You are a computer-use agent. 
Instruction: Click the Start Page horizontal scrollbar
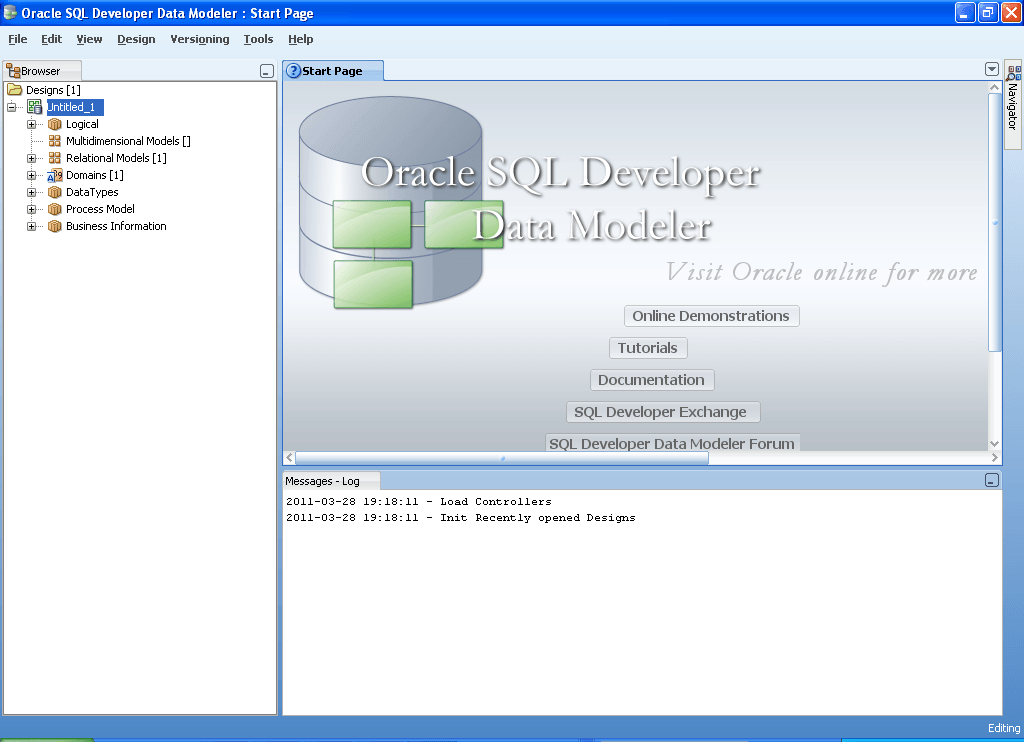point(502,459)
